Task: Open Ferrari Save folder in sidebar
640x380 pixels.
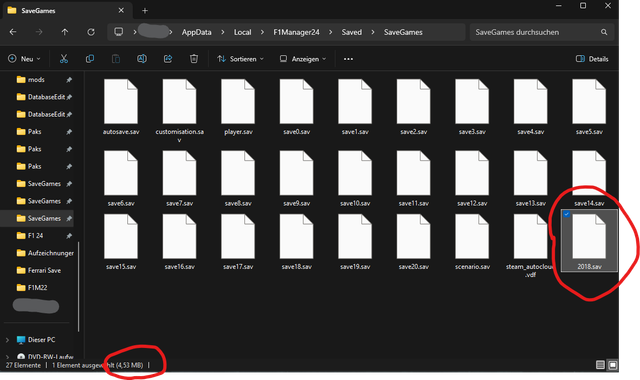Action: click(x=39, y=270)
